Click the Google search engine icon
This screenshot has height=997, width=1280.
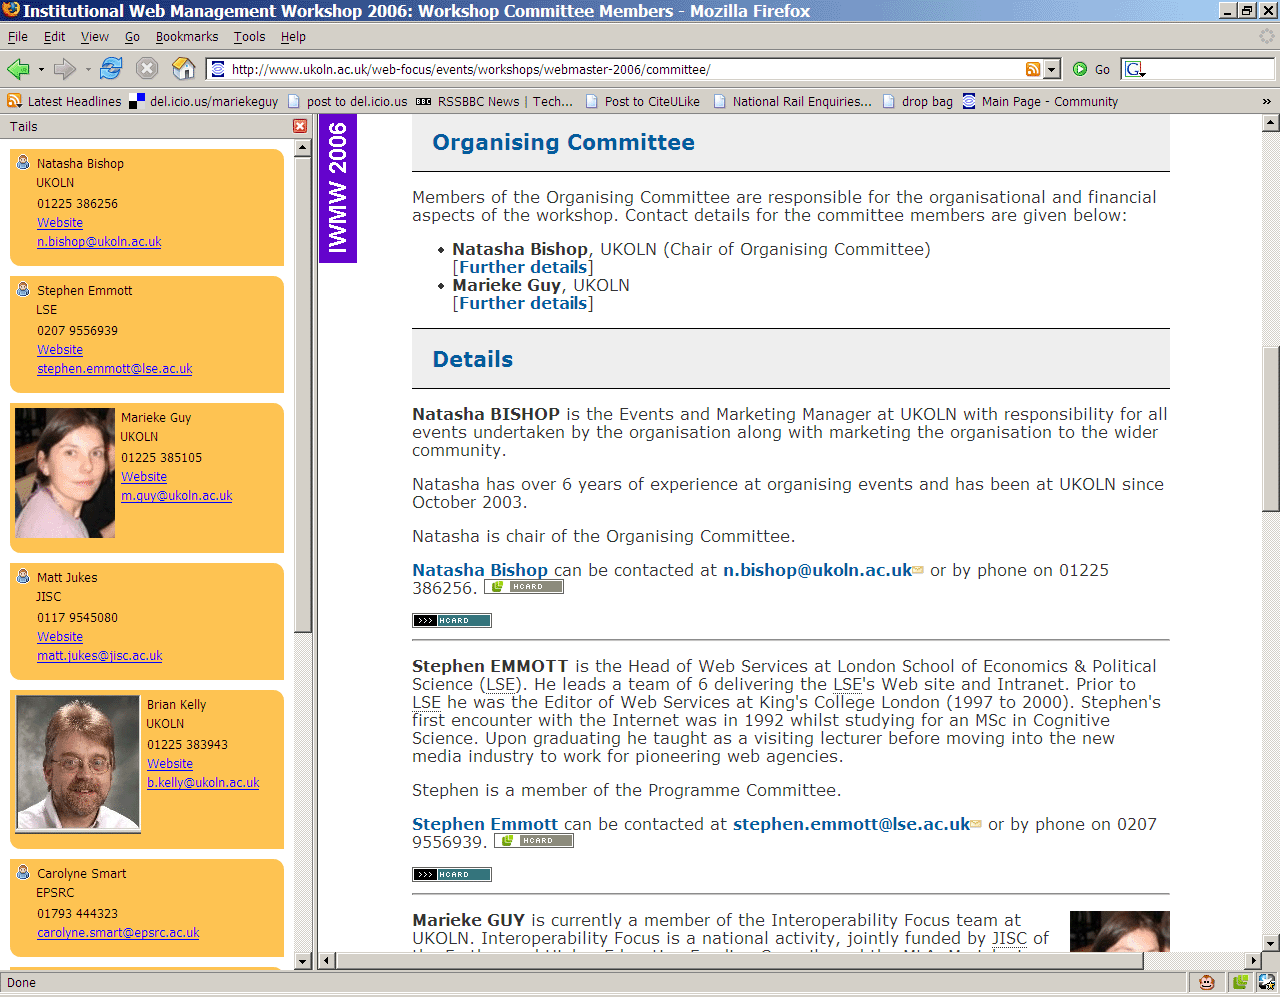1134,69
